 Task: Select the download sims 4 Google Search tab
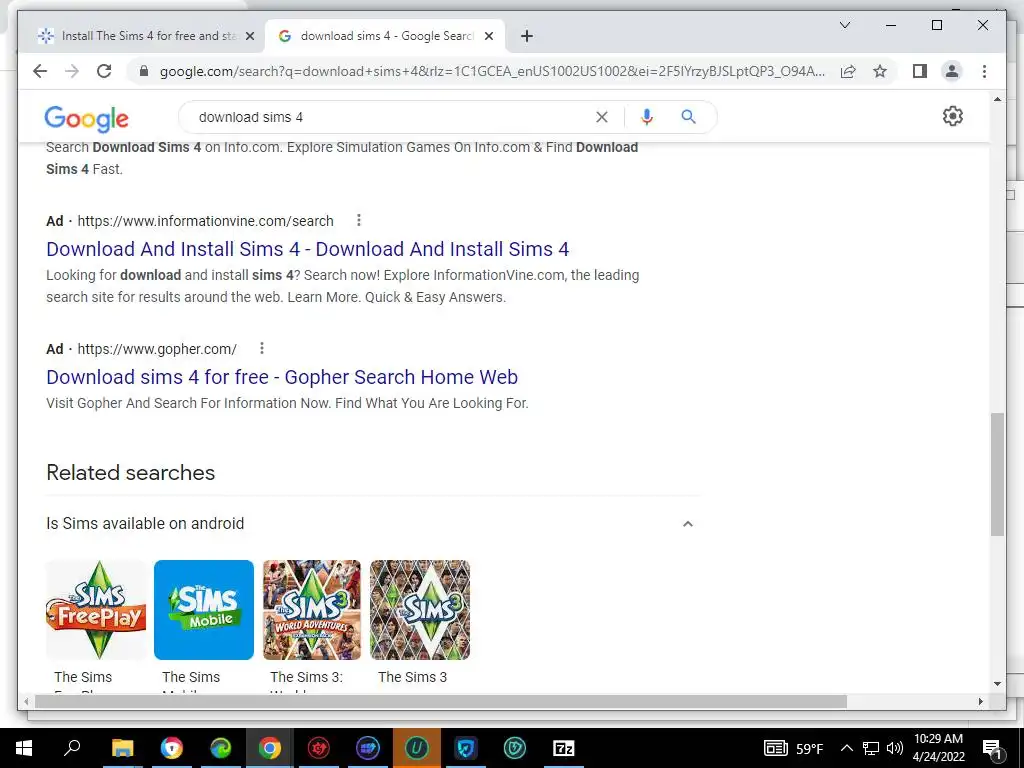[x=385, y=36]
